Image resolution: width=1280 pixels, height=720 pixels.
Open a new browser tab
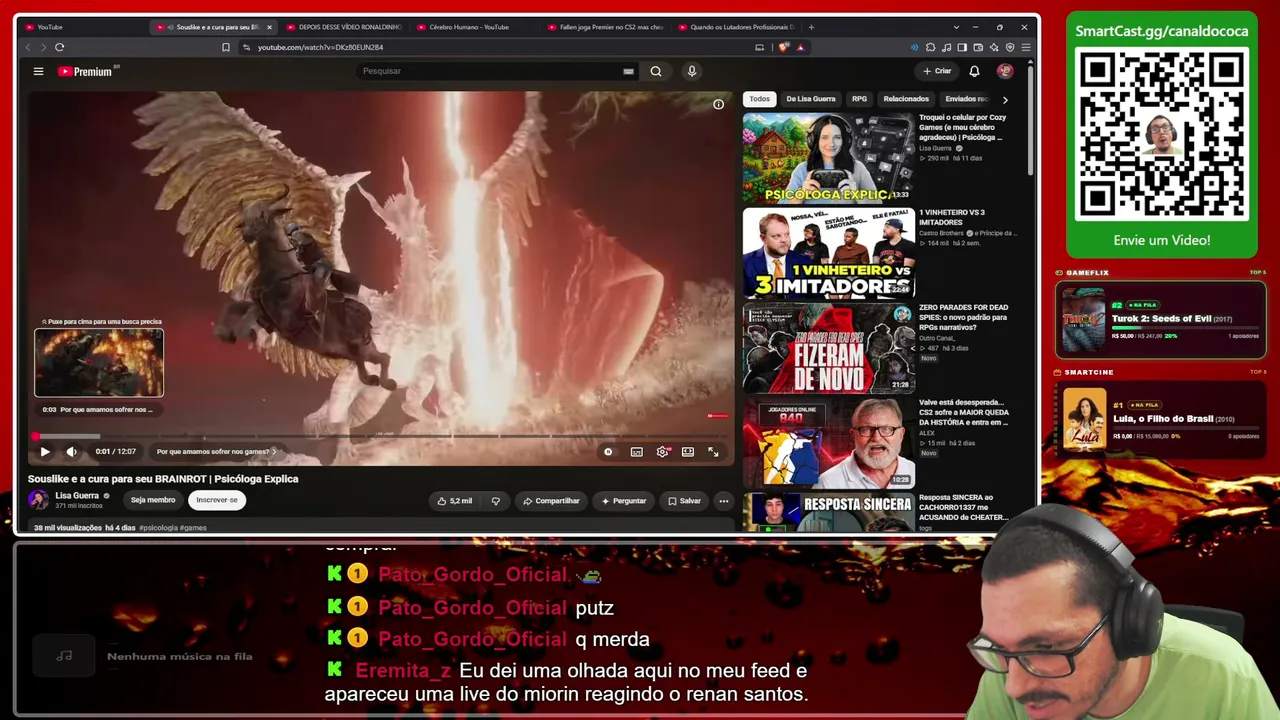point(811,27)
